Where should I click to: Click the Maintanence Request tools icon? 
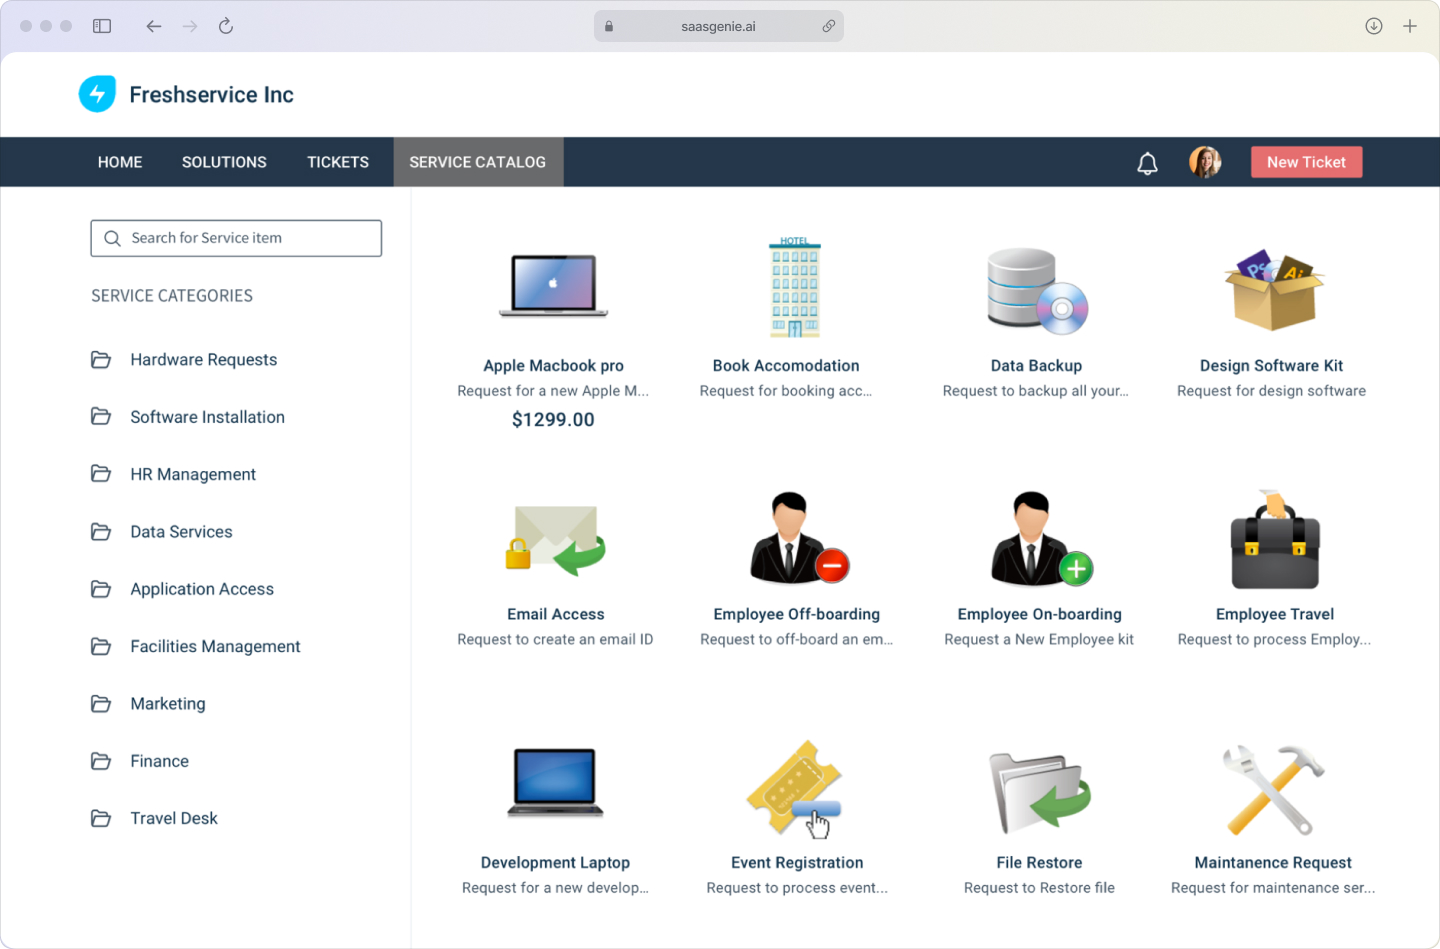[1272, 788]
